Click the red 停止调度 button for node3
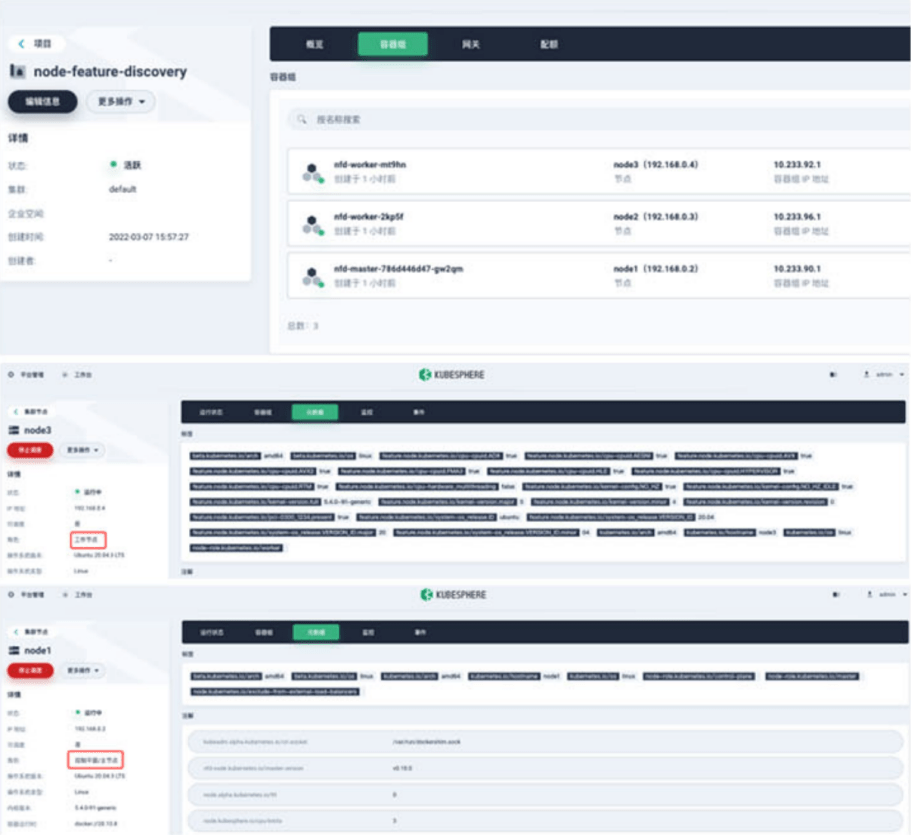Viewport: 911px width, 835px height. (30, 450)
